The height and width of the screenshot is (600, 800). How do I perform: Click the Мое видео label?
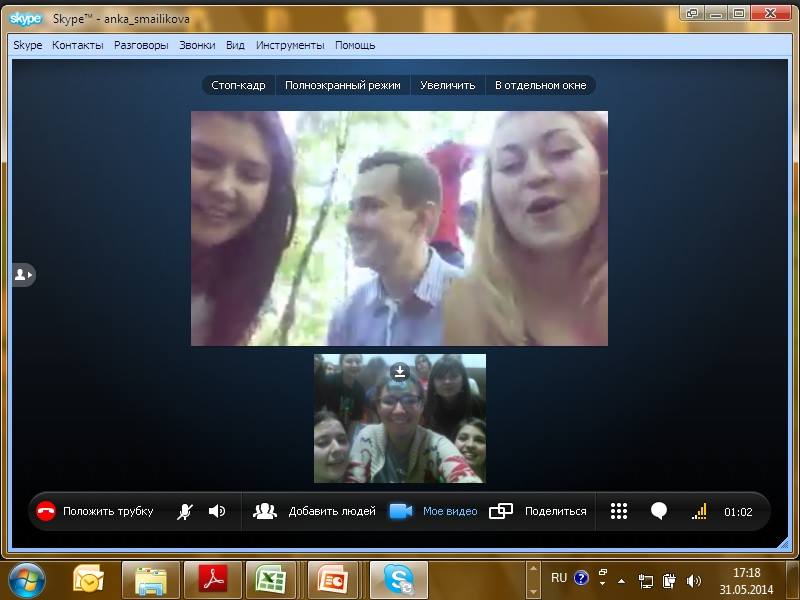coord(450,511)
